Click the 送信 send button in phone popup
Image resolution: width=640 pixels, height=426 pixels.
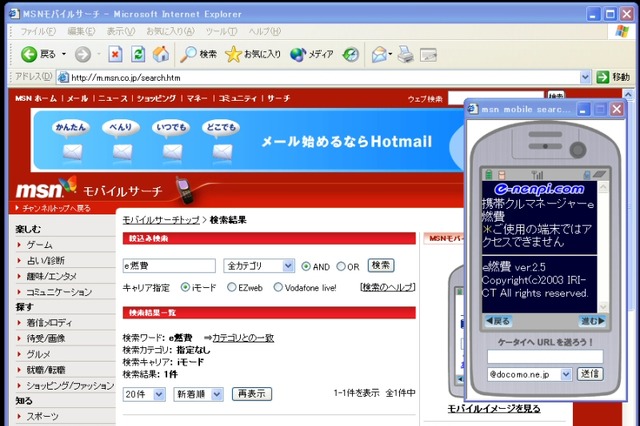click(x=590, y=374)
